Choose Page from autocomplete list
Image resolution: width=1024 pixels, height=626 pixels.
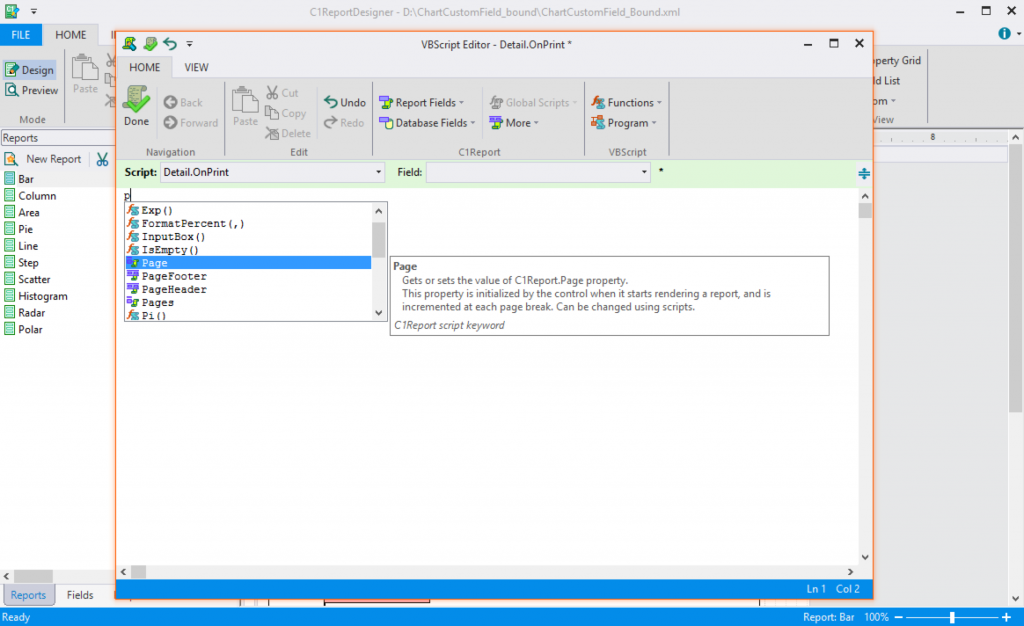pos(248,262)
